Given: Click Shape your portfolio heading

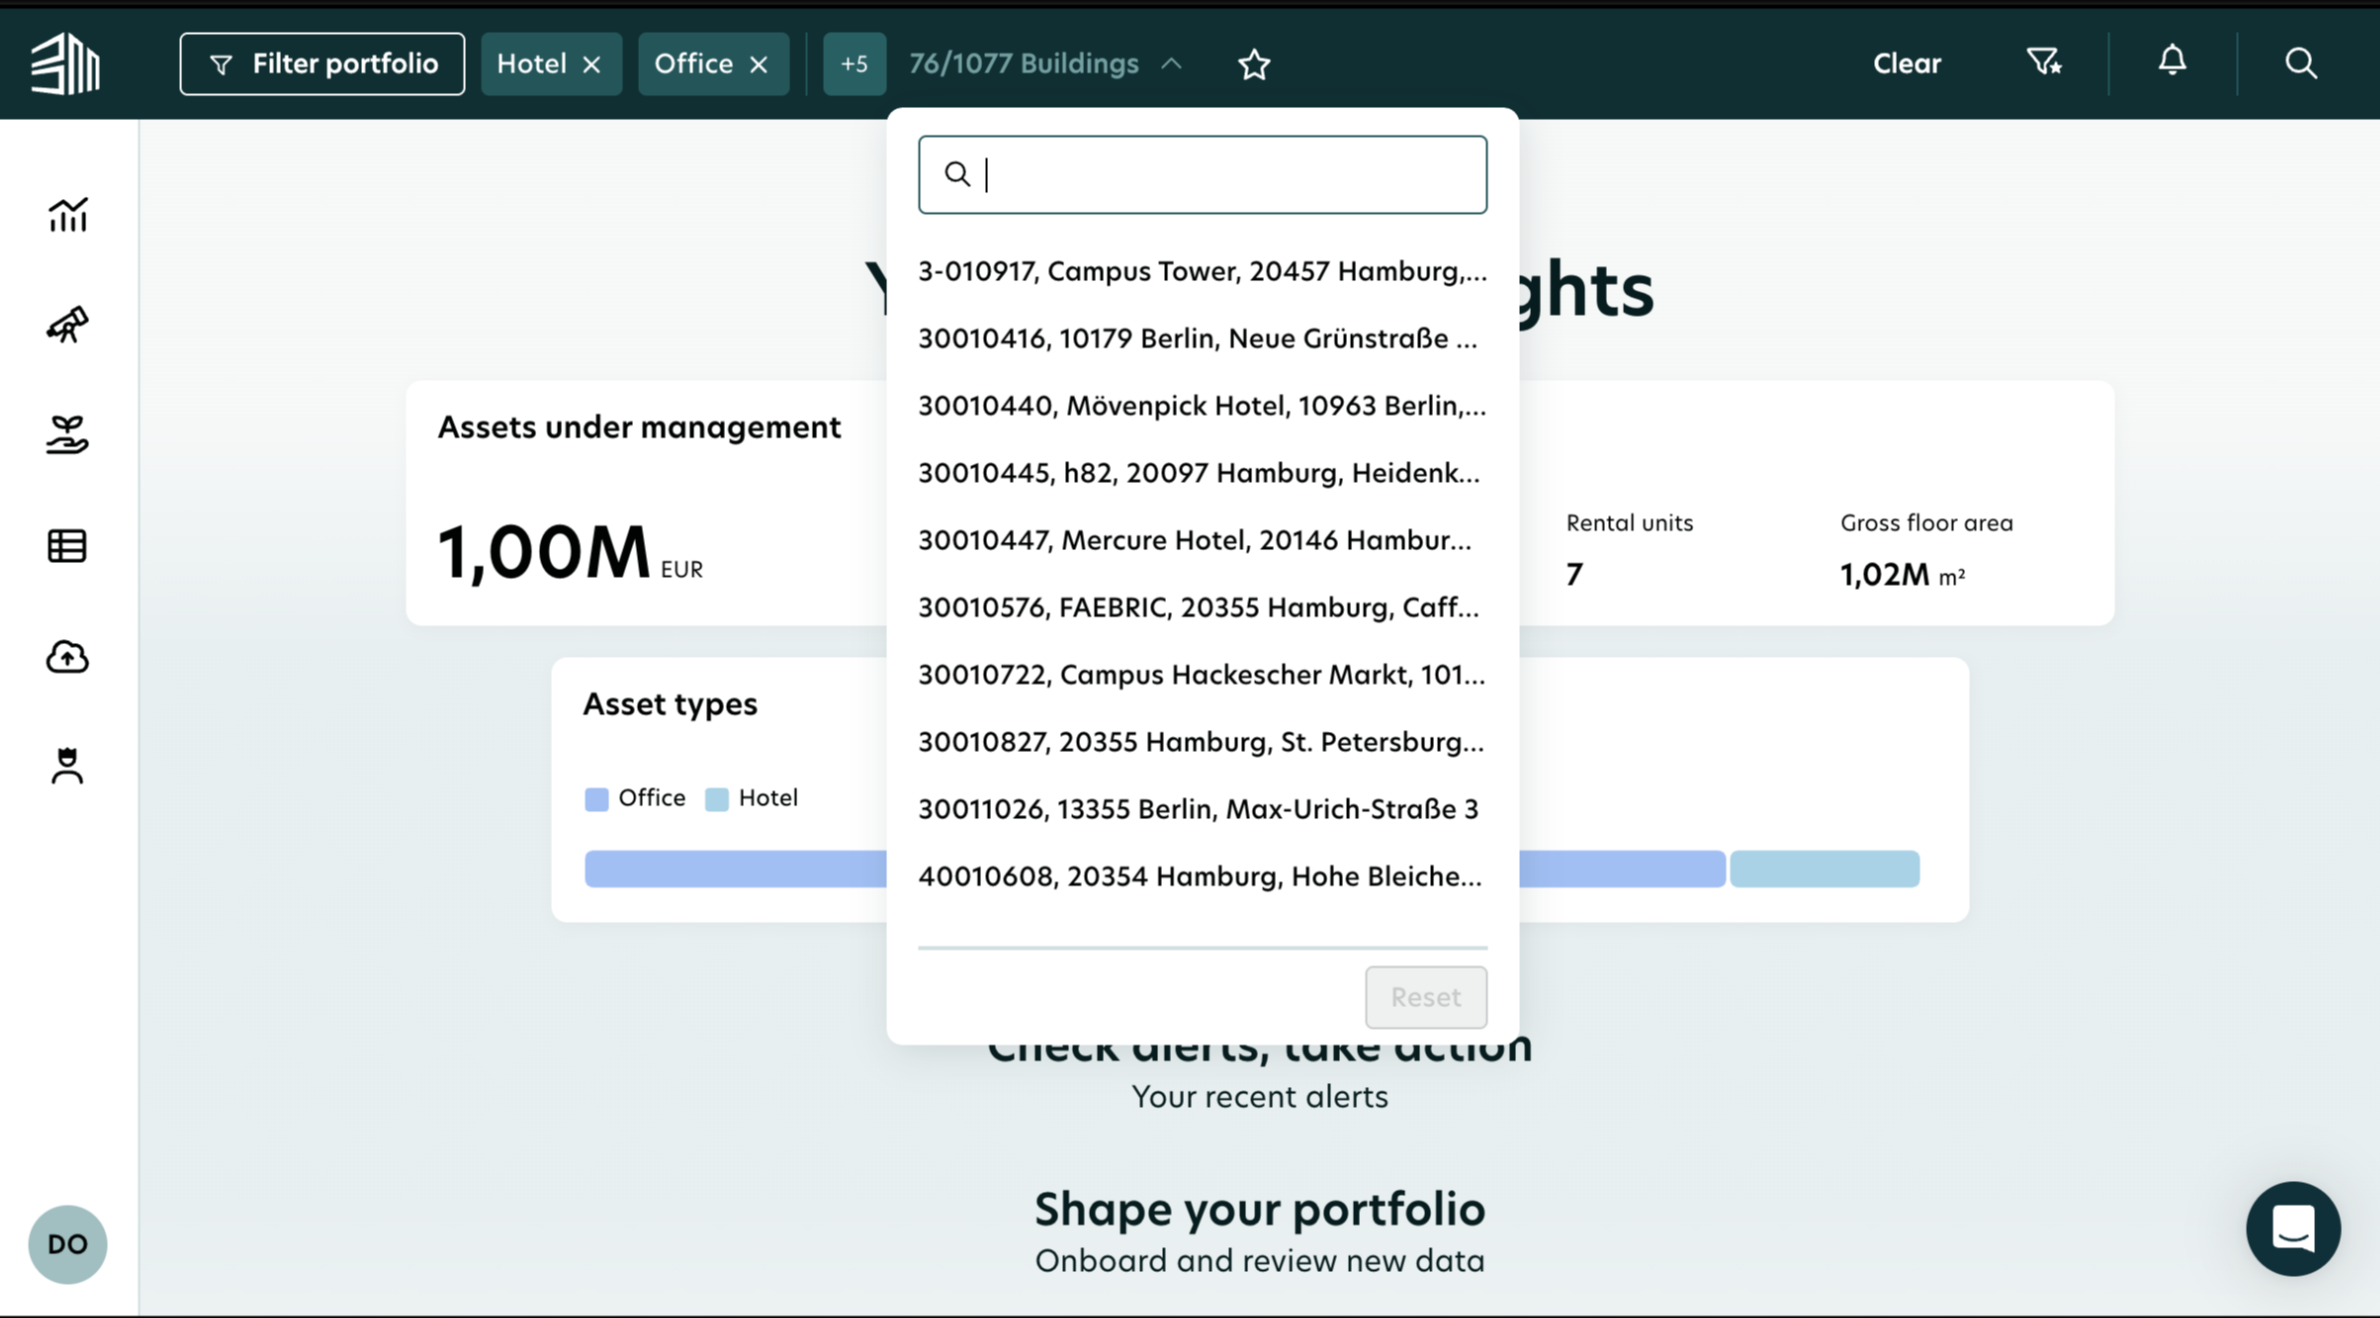Looking at the screenshot, I should coord(1260,1209).
